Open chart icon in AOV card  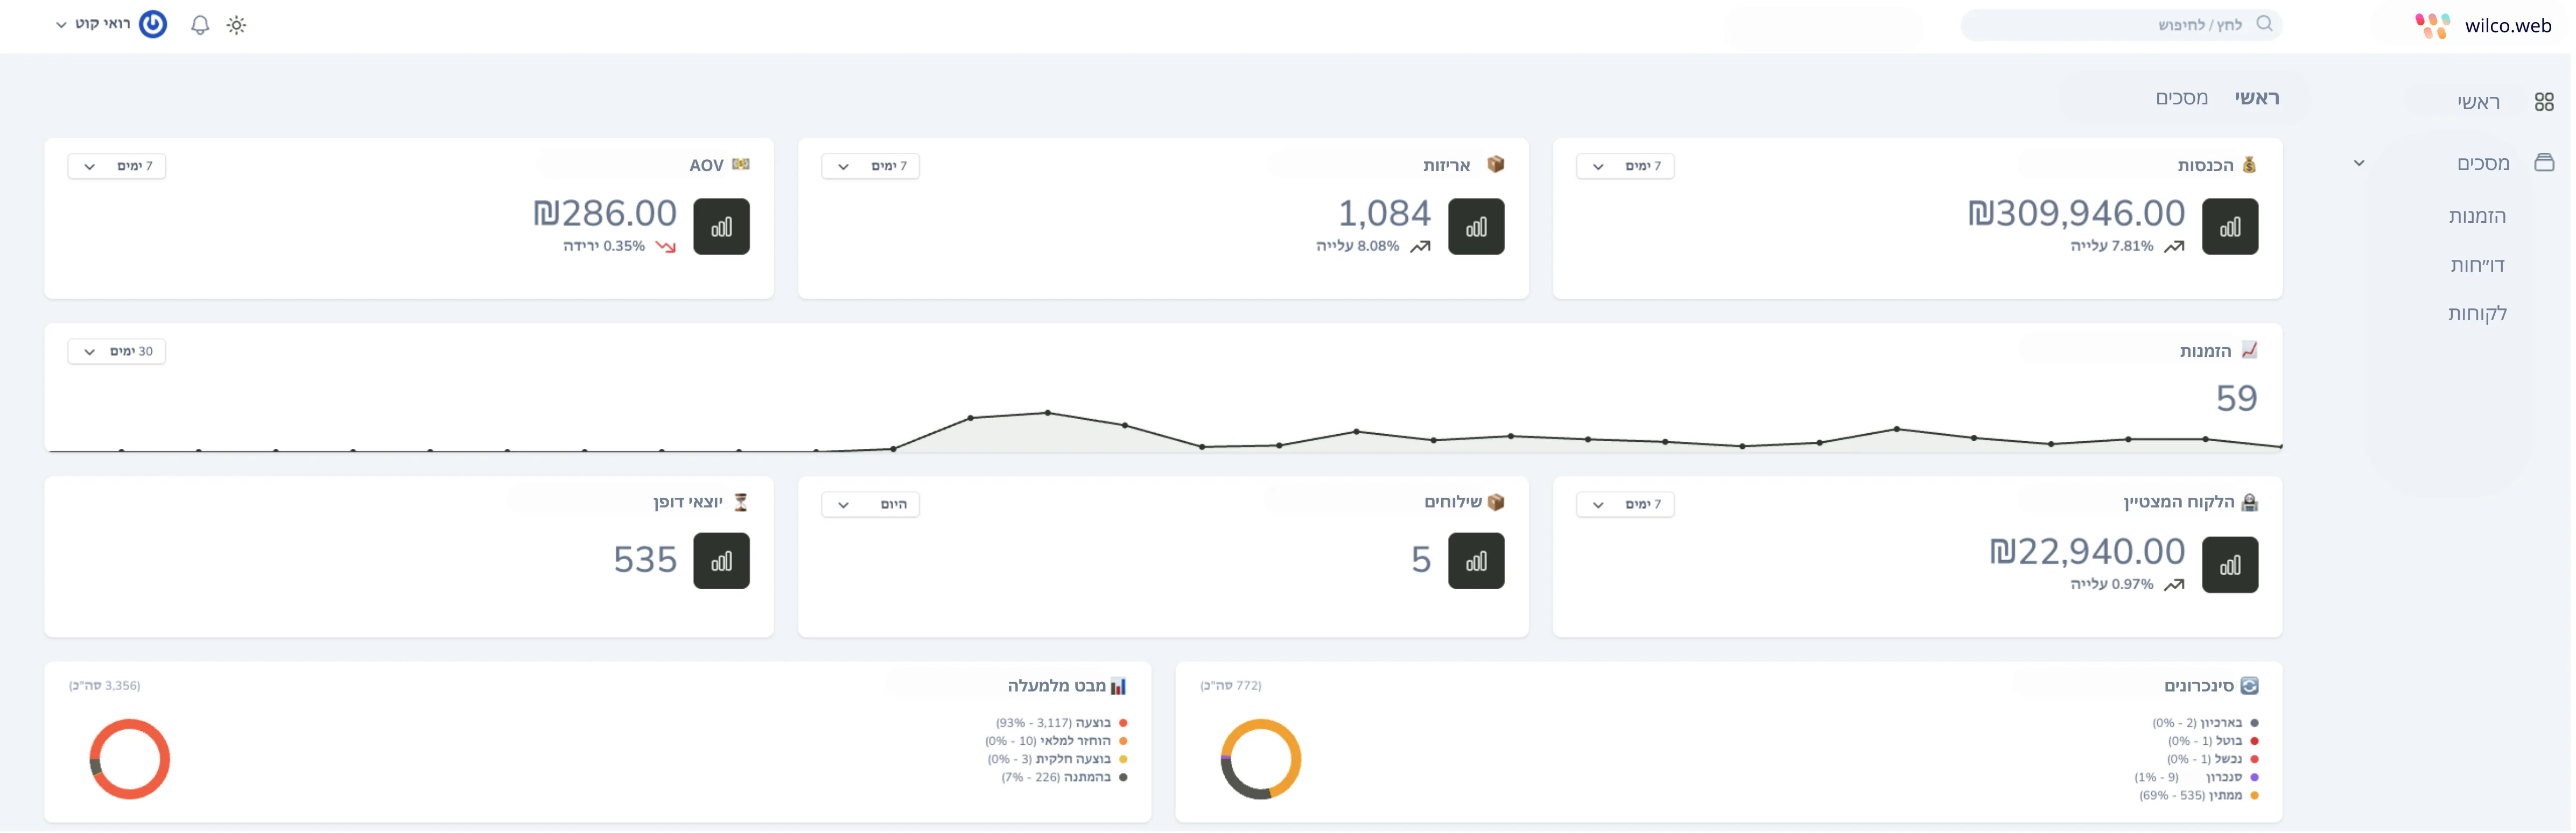[723, 227]
